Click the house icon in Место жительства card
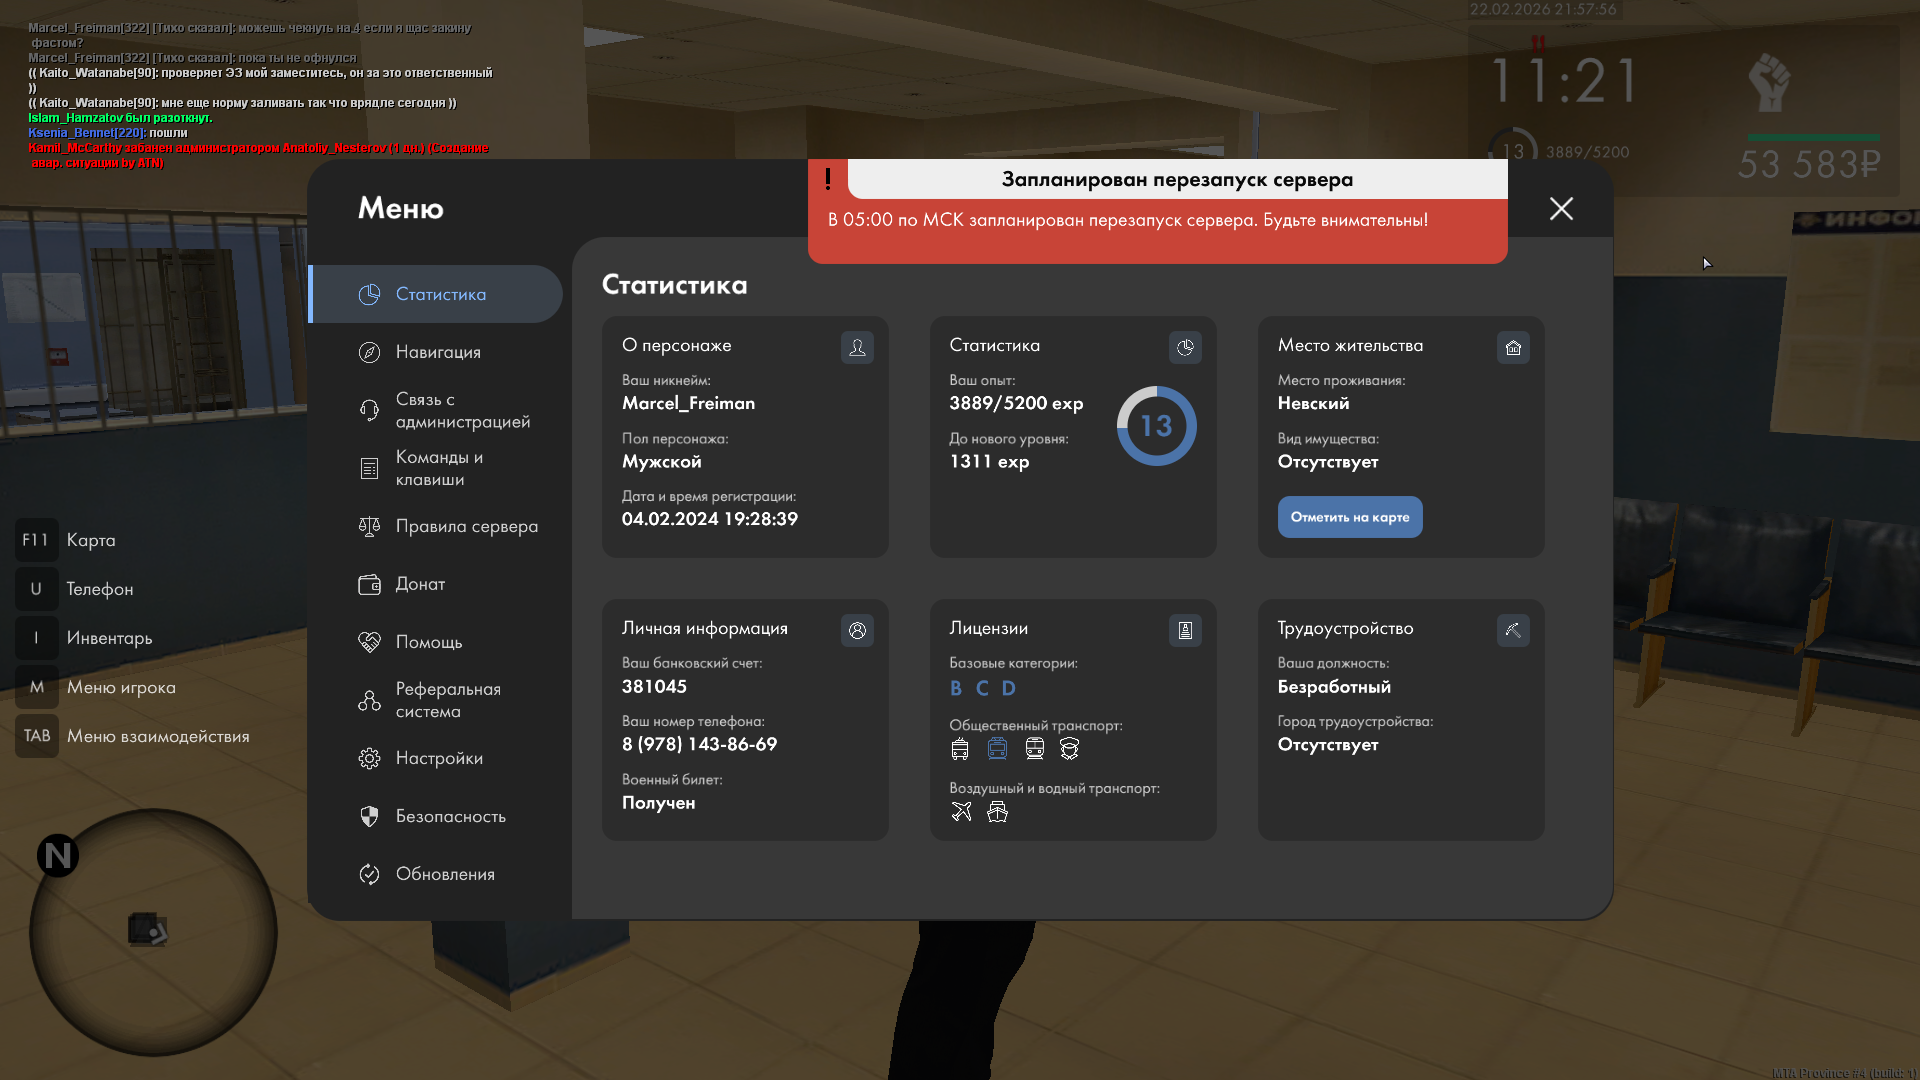Screen dimensions: 1920x1080 [x=1513, y=347]
